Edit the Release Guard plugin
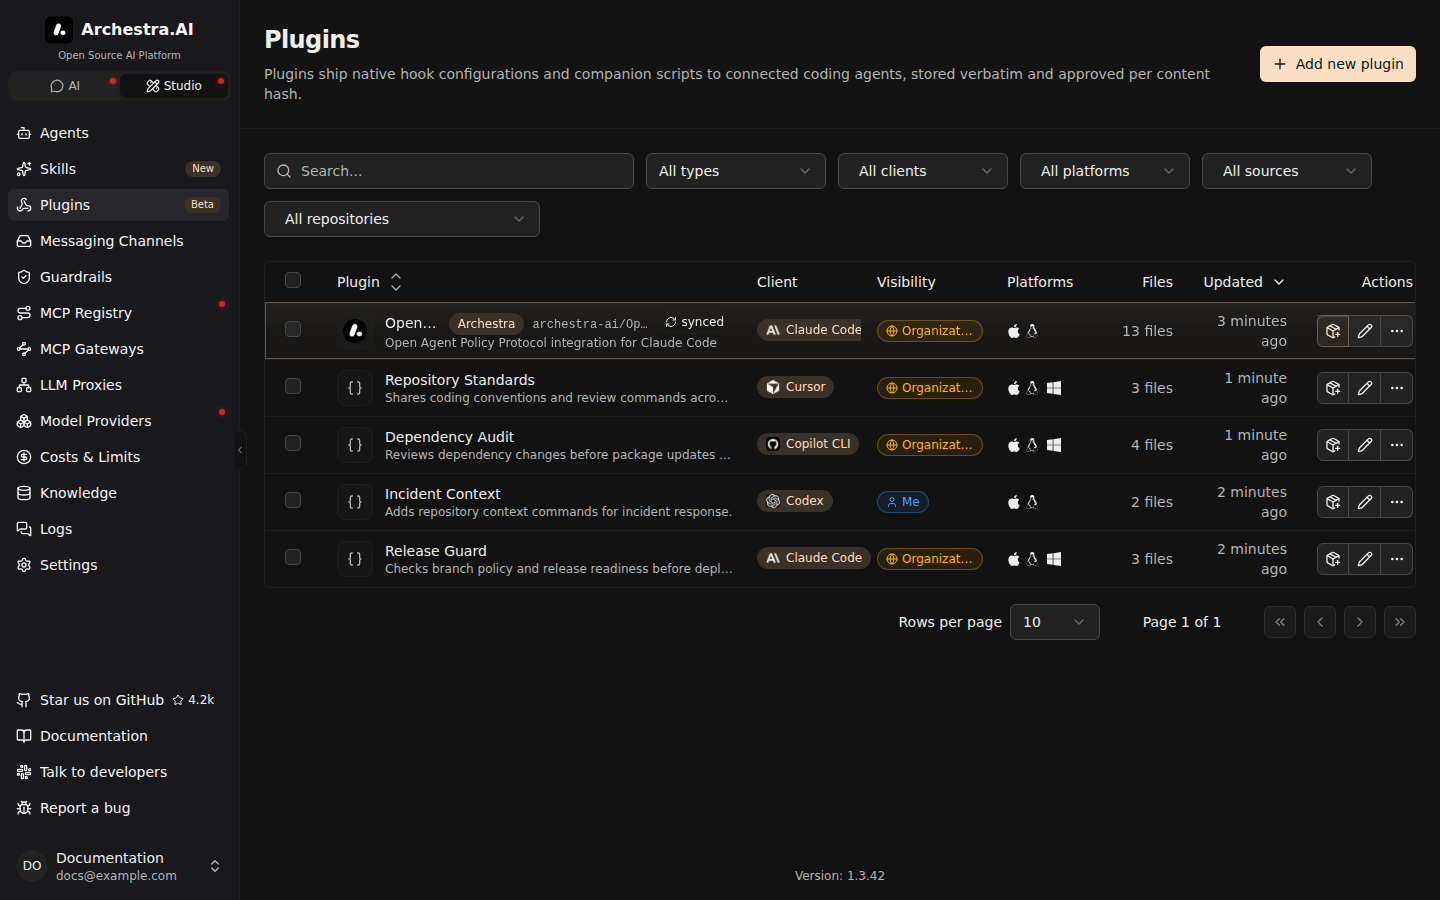The width and height of the screenshot is (1440, 900). click(1365, 559)
